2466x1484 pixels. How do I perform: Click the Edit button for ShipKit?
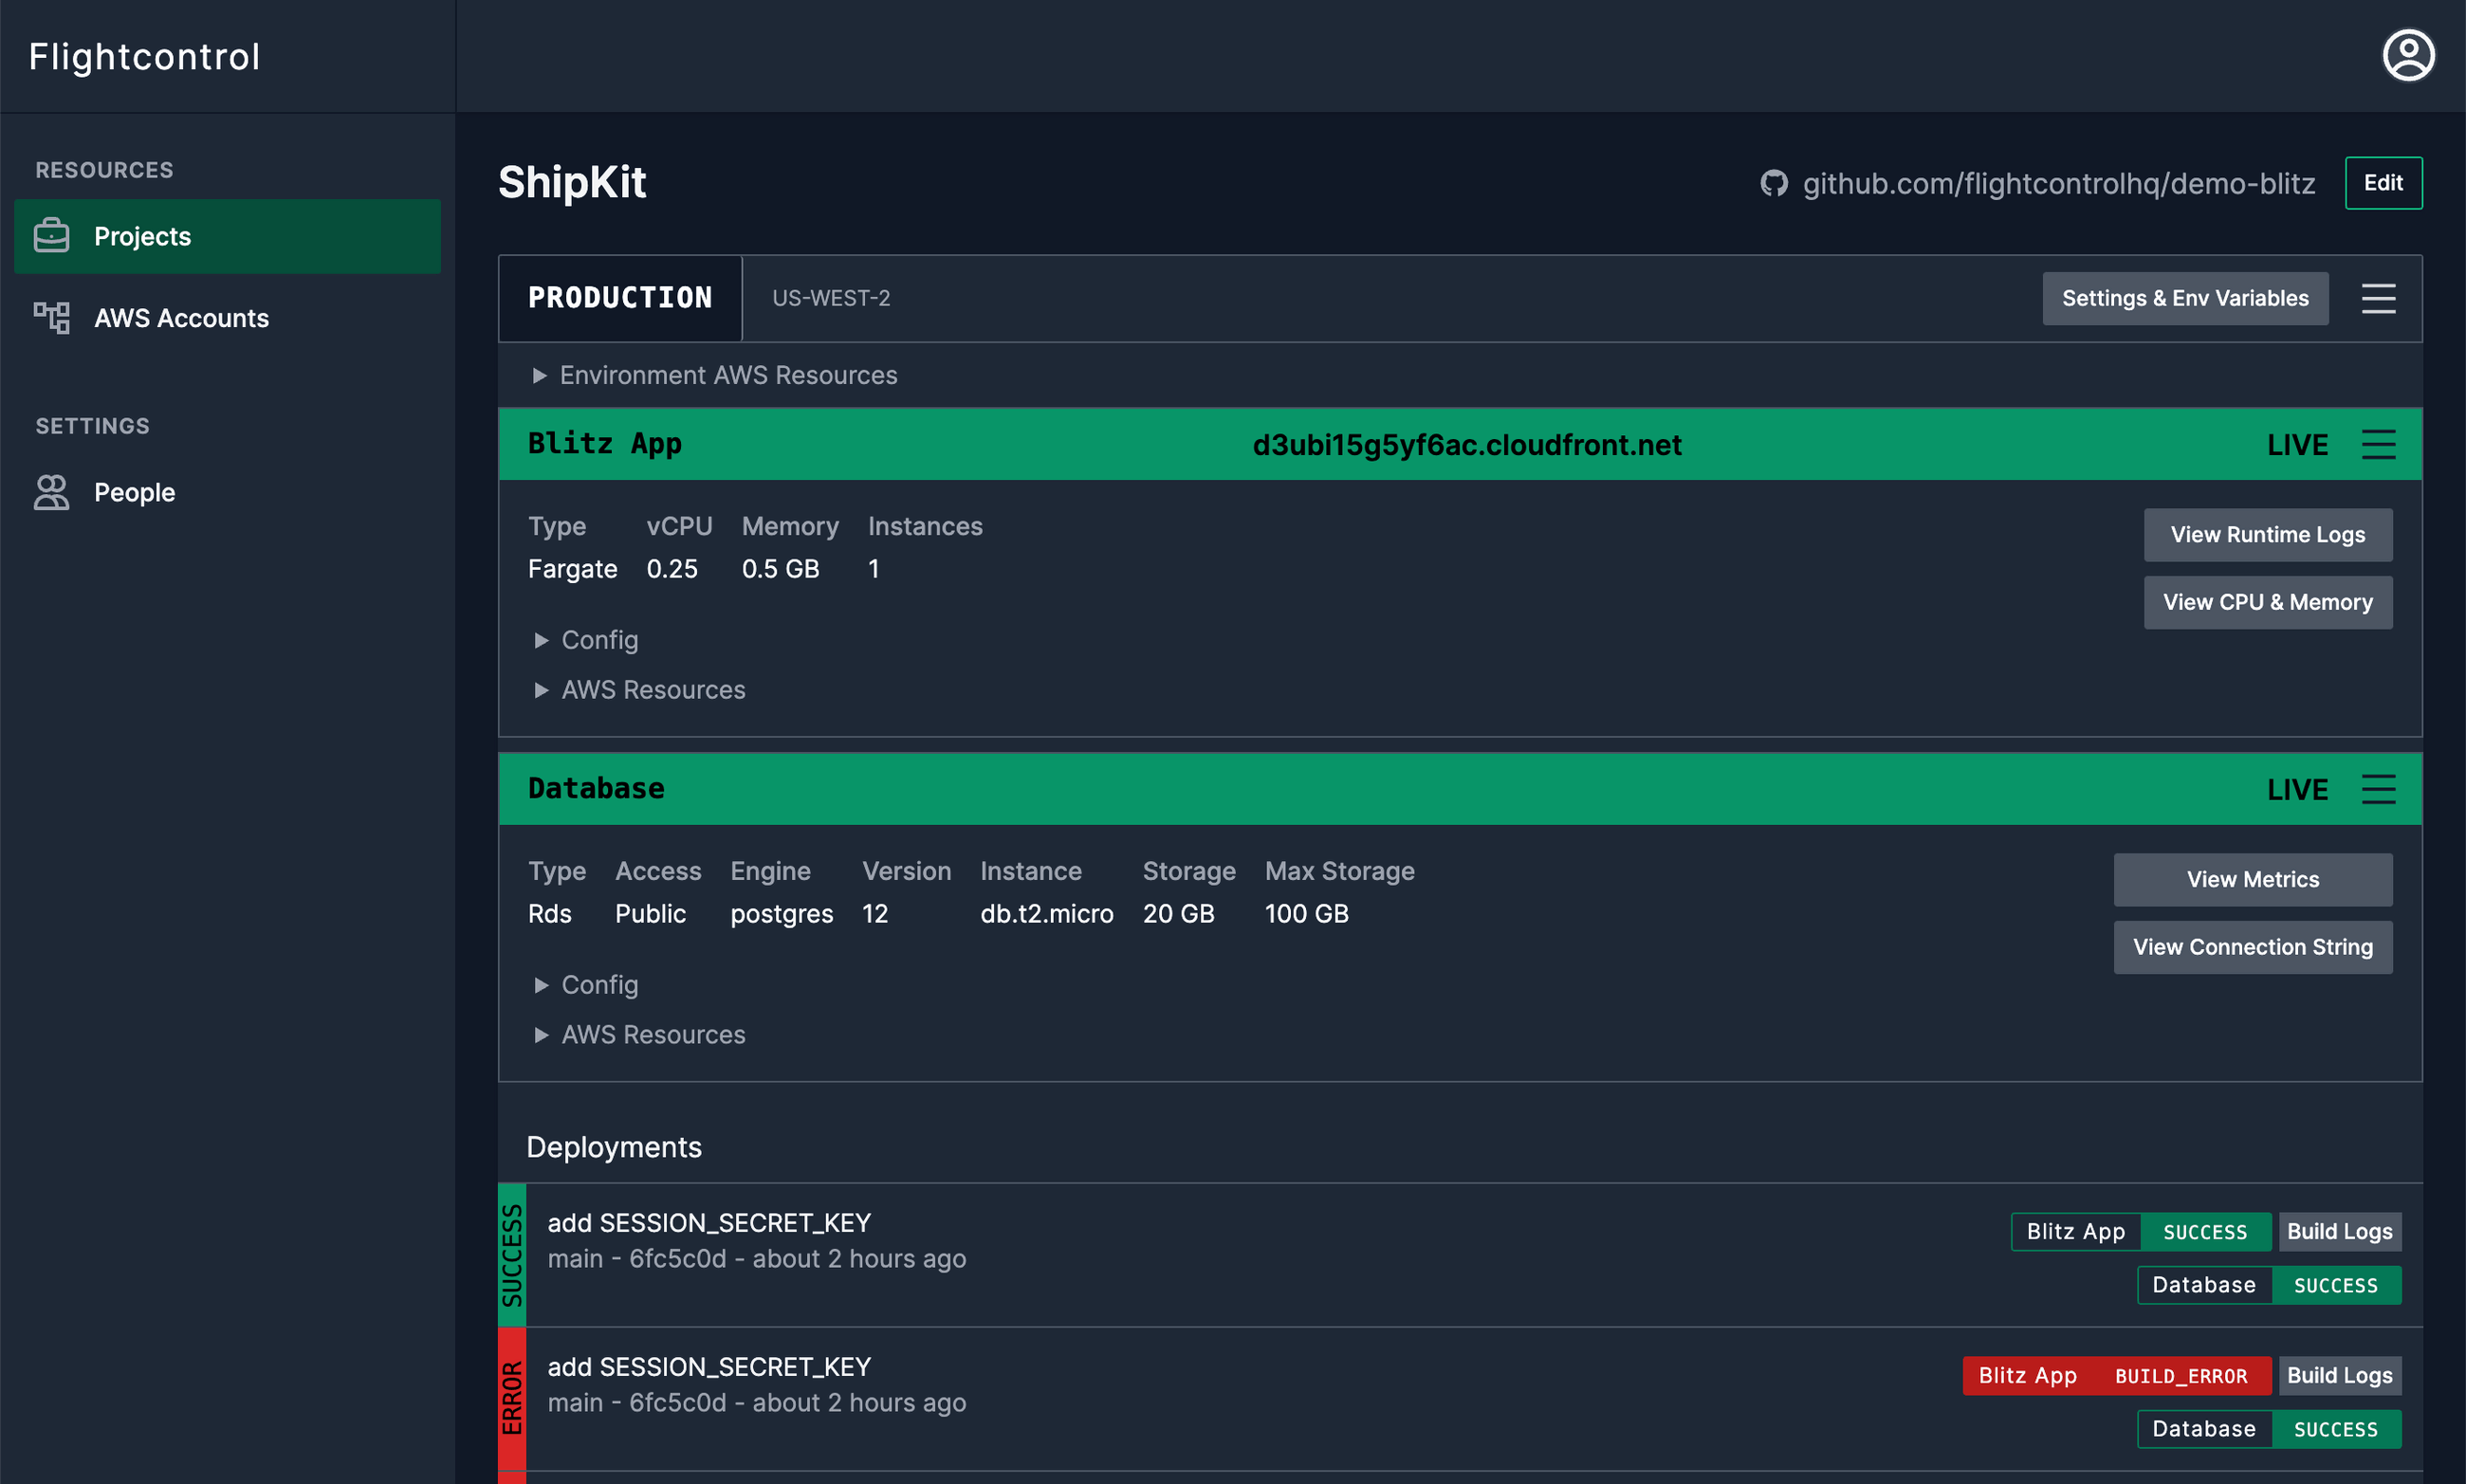(x=2384, y=183)
